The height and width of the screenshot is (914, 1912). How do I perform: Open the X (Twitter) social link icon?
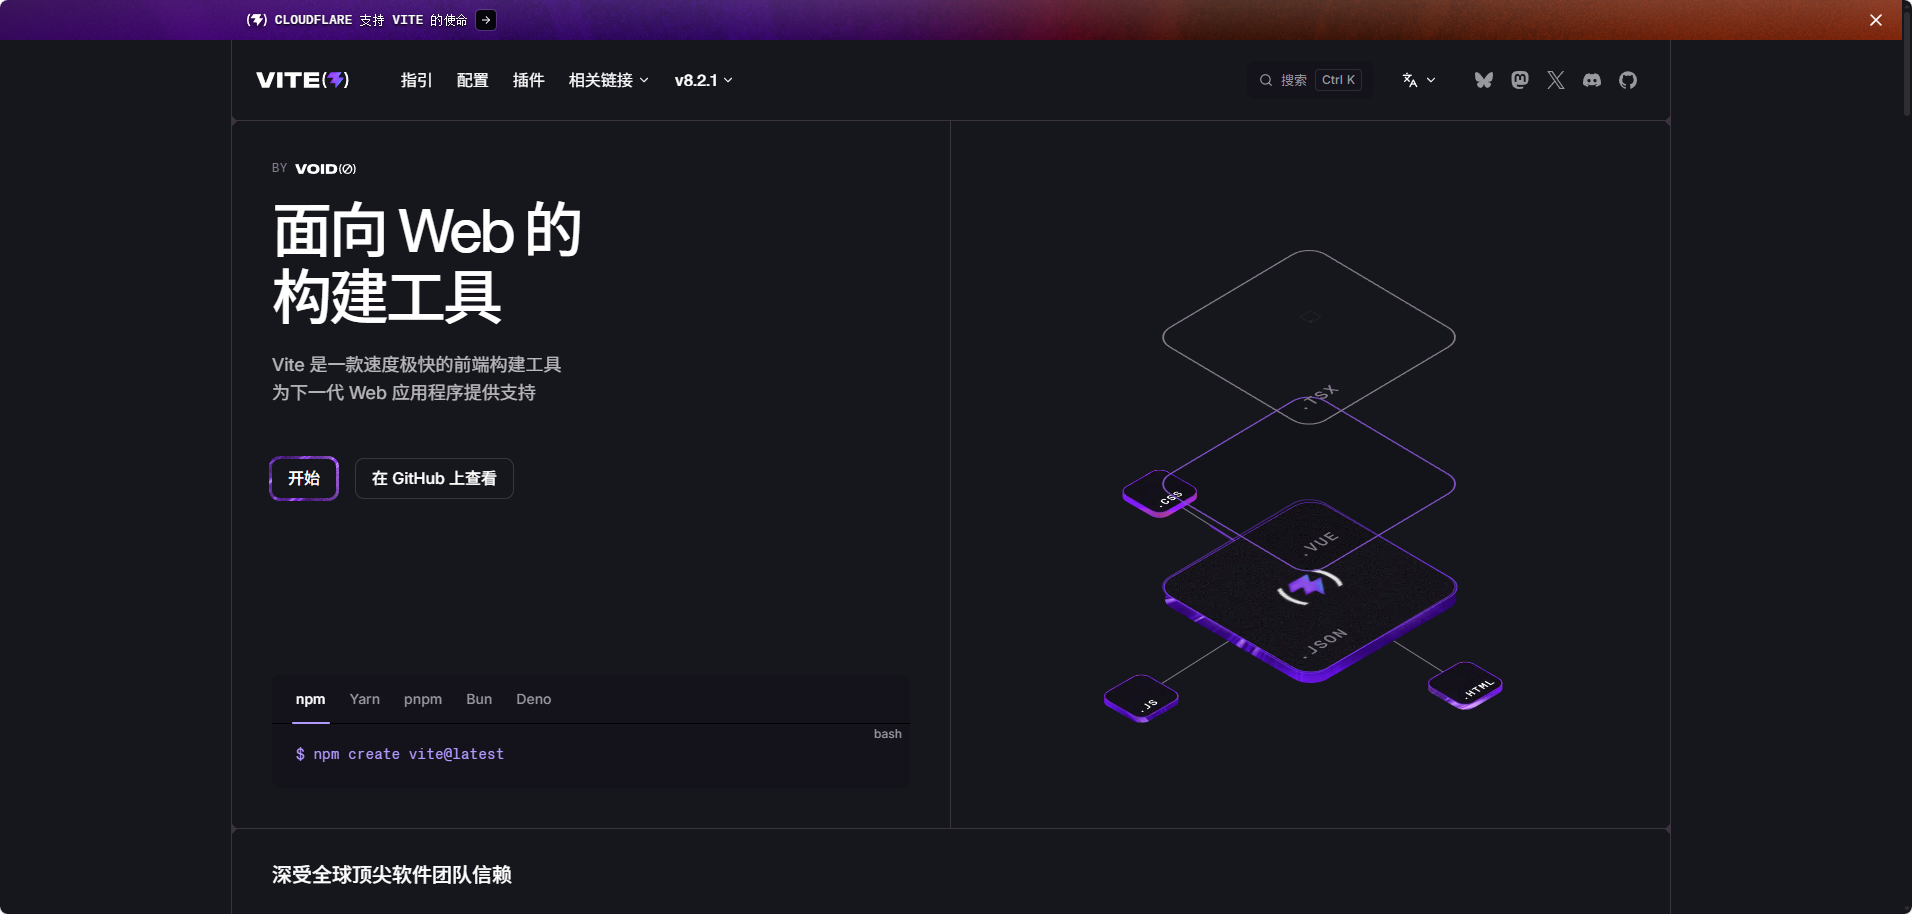pos(1556,80)
